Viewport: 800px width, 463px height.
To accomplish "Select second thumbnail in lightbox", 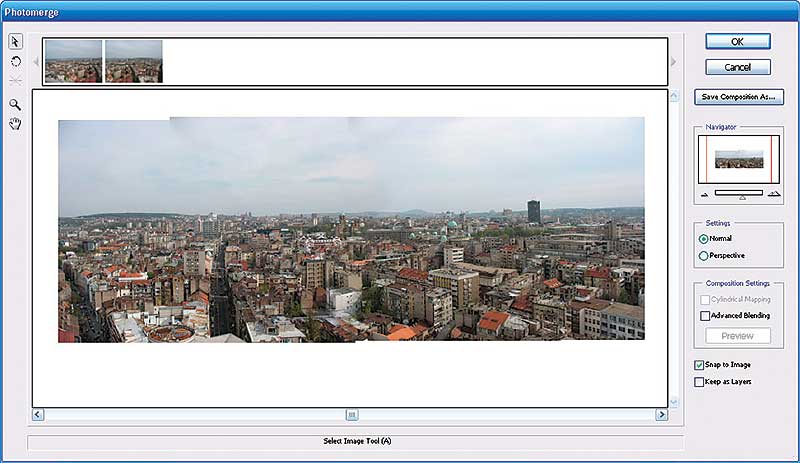I will pos(134,62).
